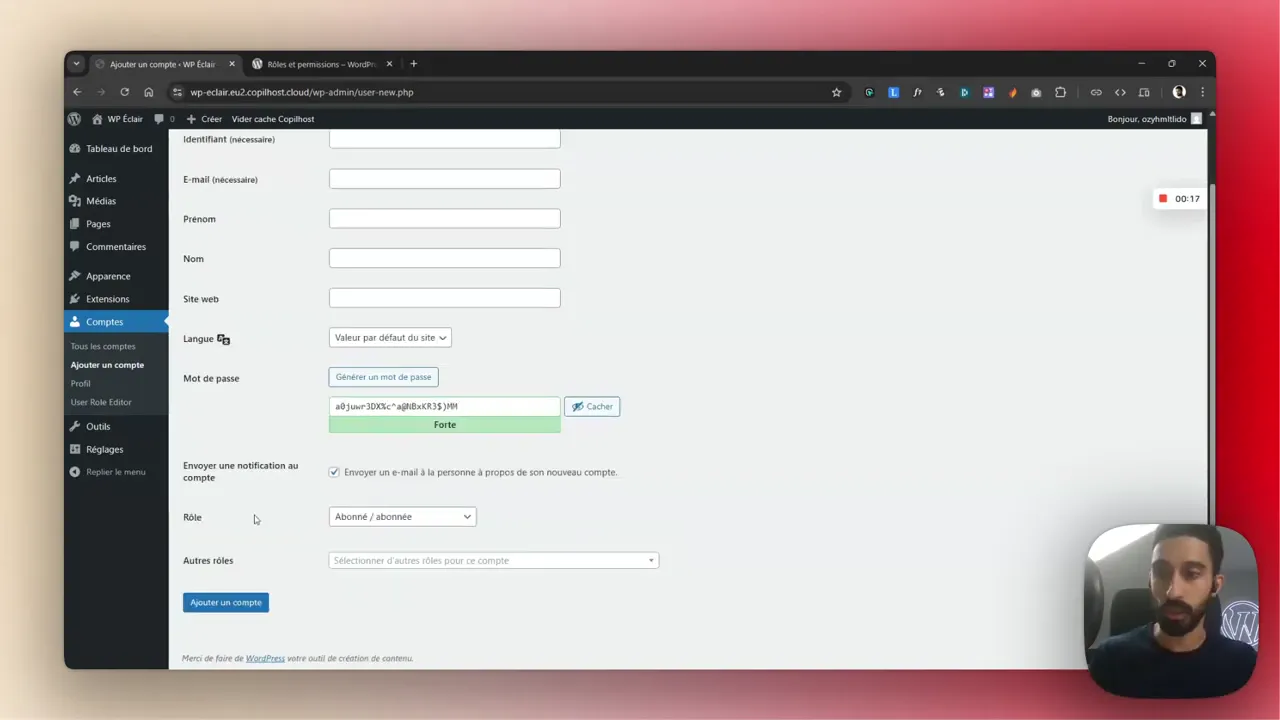The width and height of the screenshot is (1280, 720).
Task: Go to Tableau de bord
Action: [x=121, y=148]
